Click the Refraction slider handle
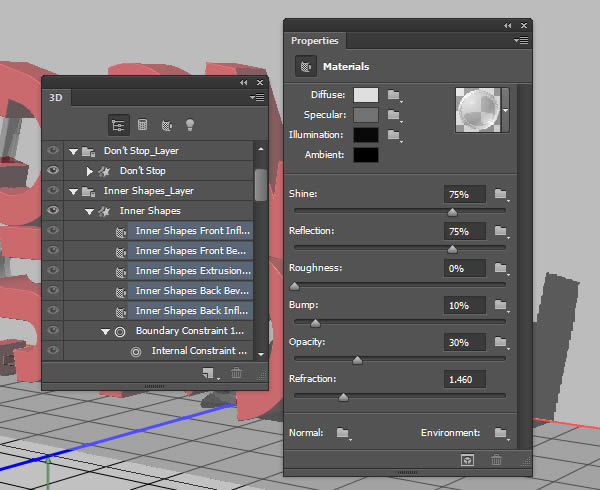 pos(344,397)
